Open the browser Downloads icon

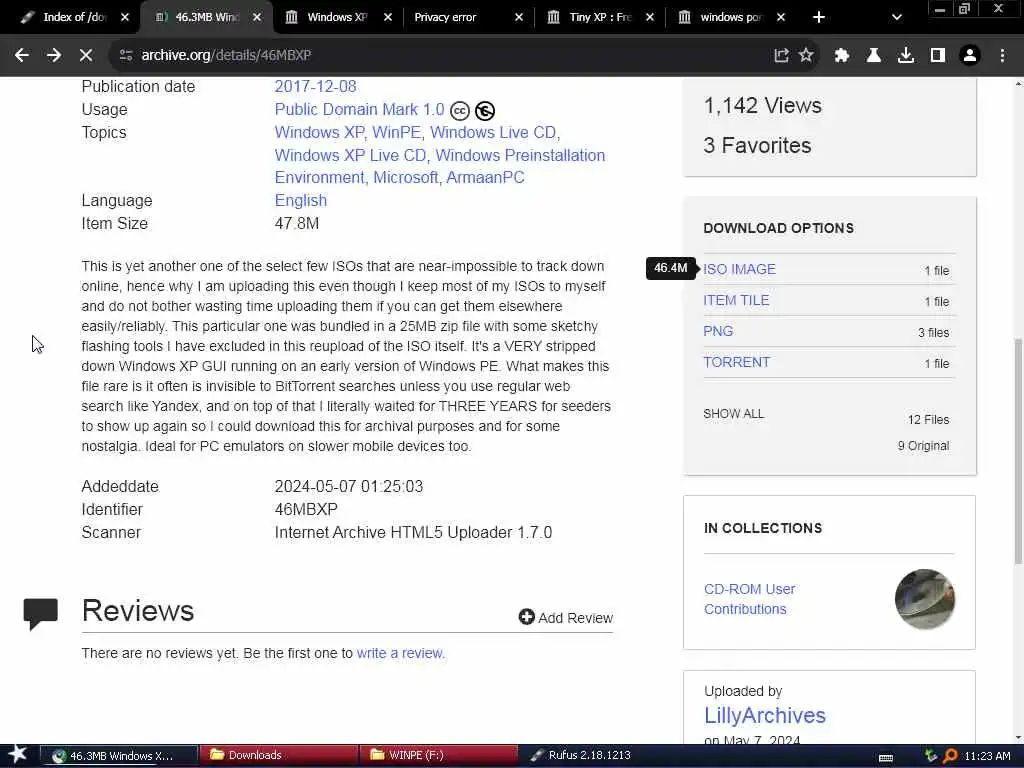[906, 56]
